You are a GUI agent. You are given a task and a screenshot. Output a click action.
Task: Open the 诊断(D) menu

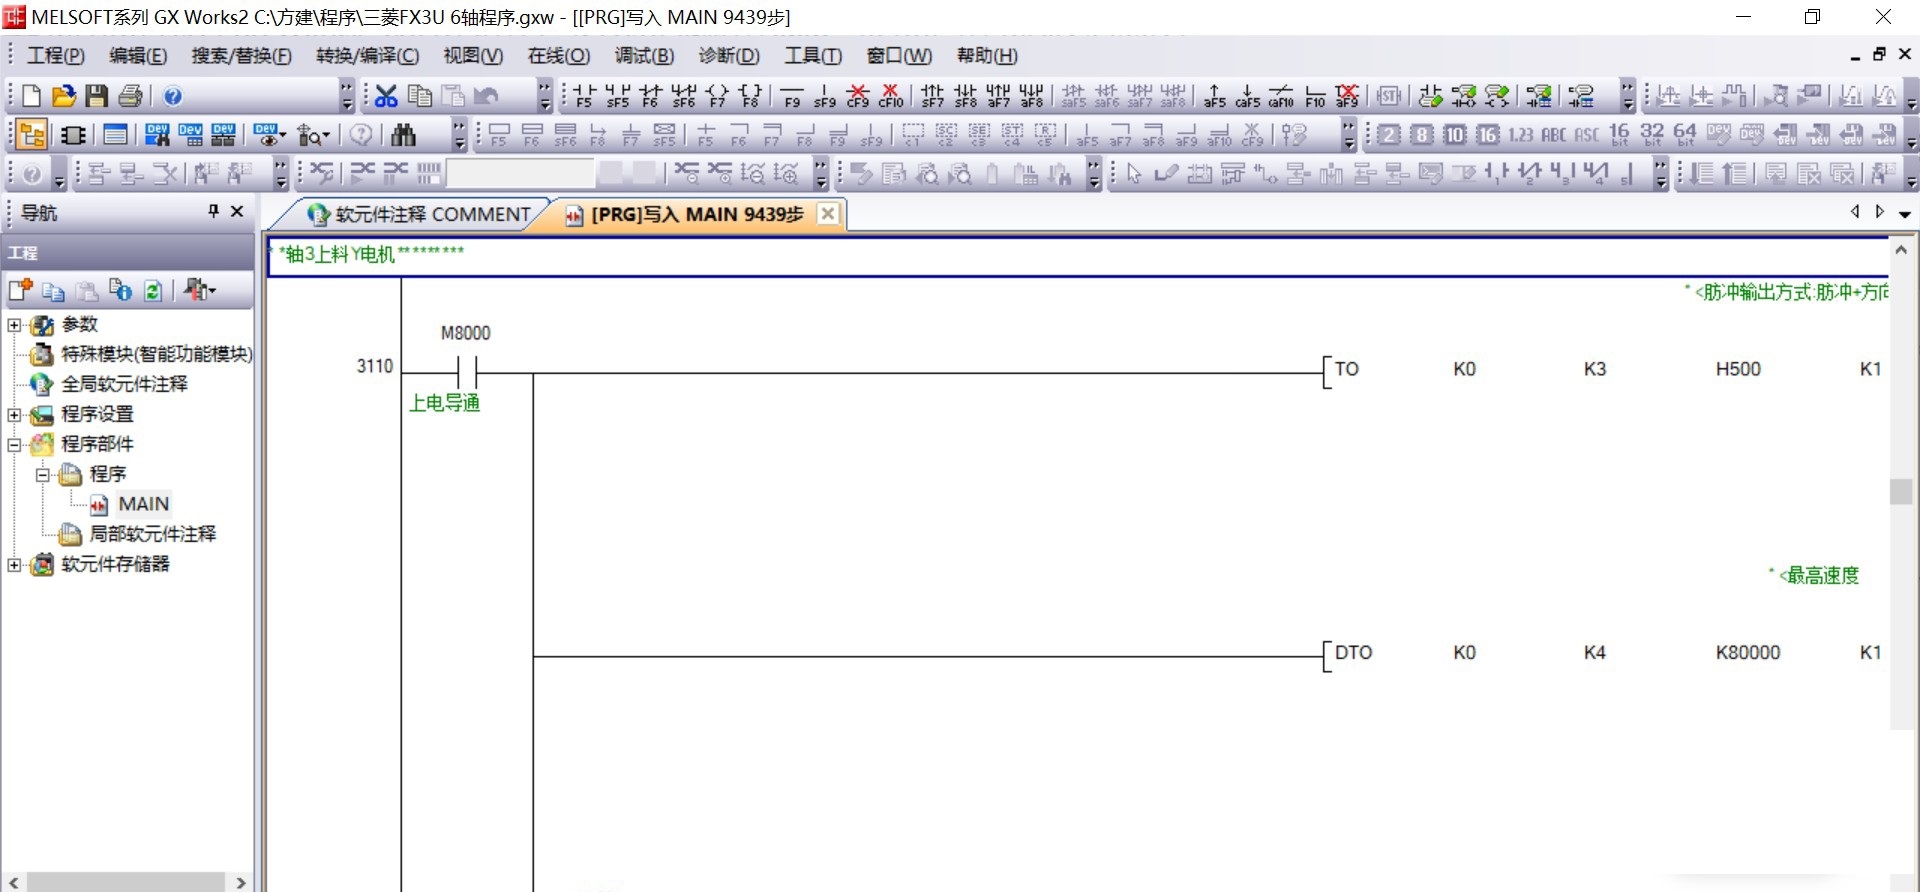729,56
